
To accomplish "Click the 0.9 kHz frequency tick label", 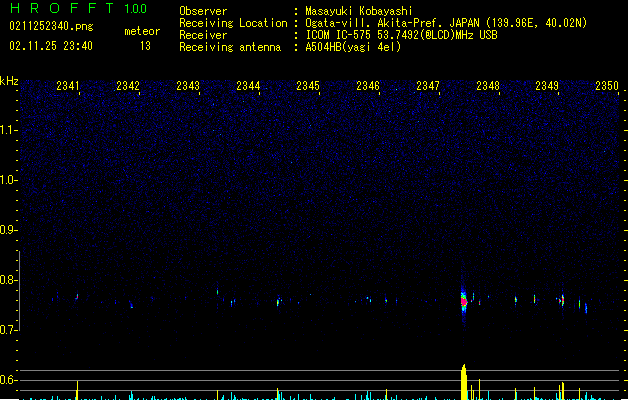I will (x=8, y=230).
